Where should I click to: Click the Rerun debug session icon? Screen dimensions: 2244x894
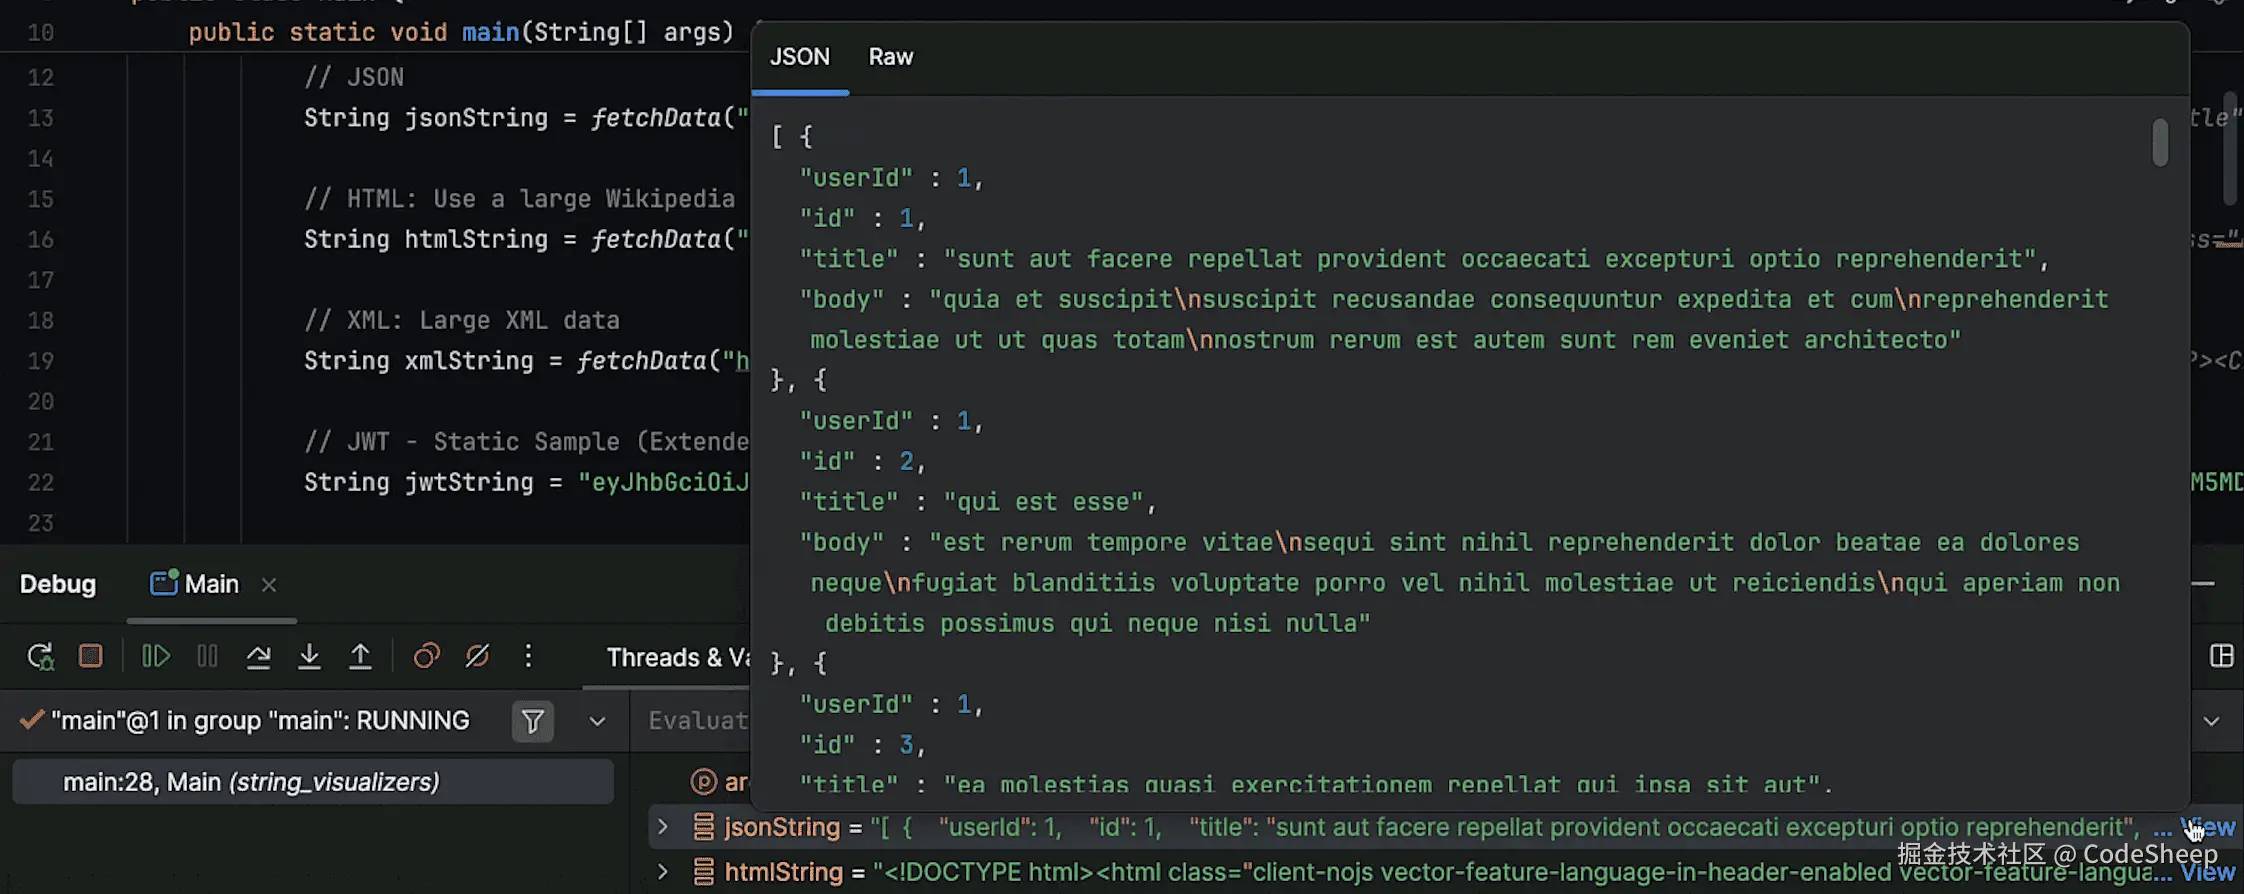click(40, 657)
